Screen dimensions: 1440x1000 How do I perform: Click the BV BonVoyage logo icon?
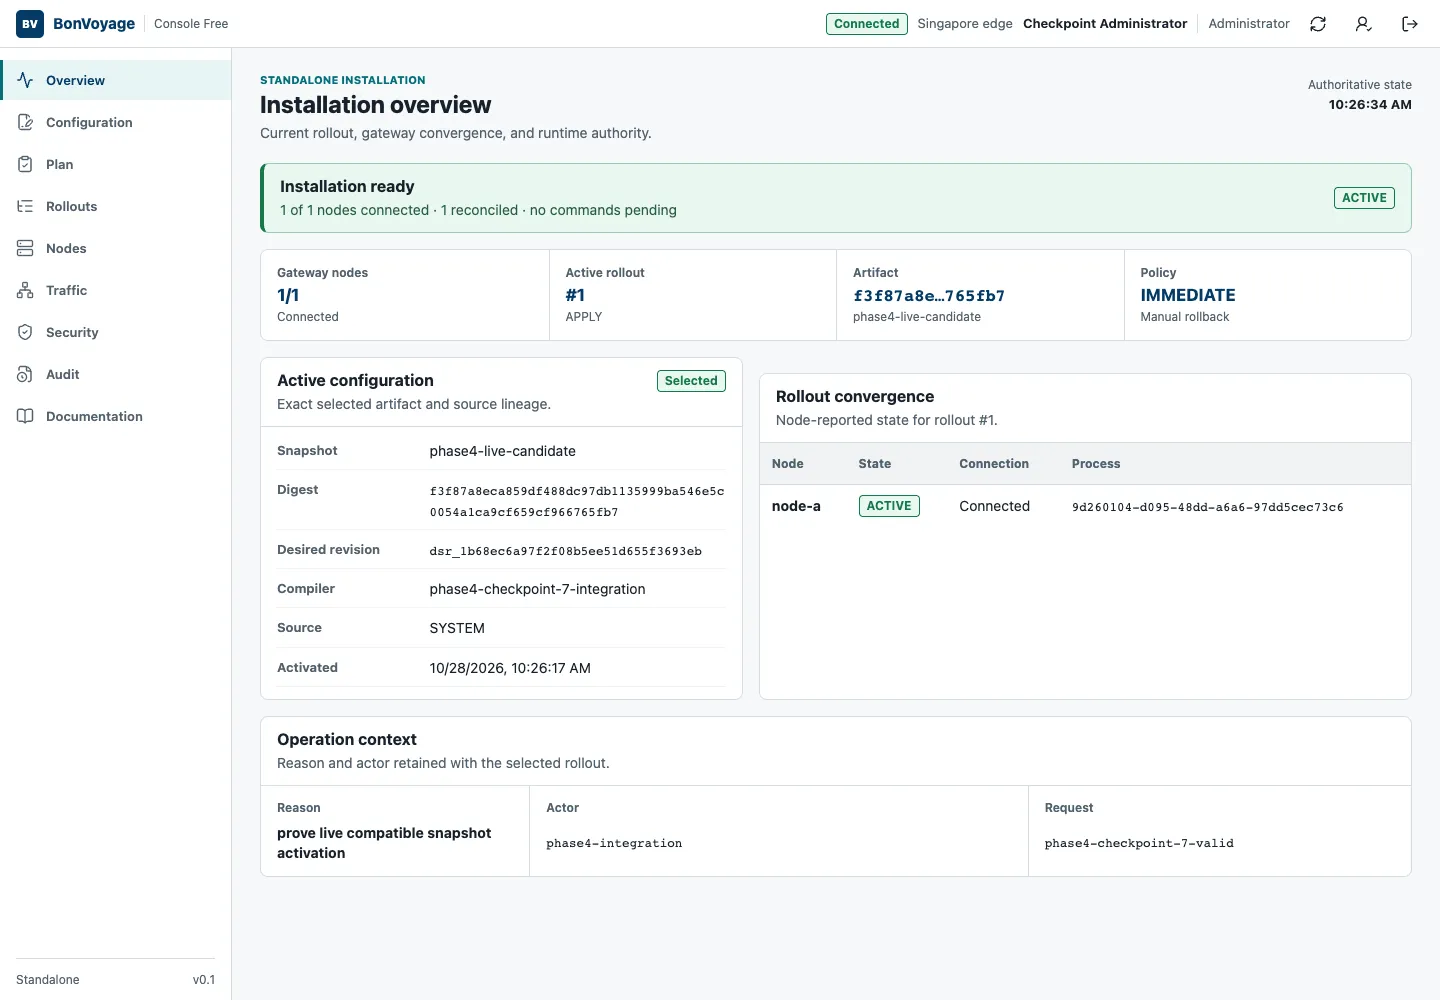click(30, 24)
